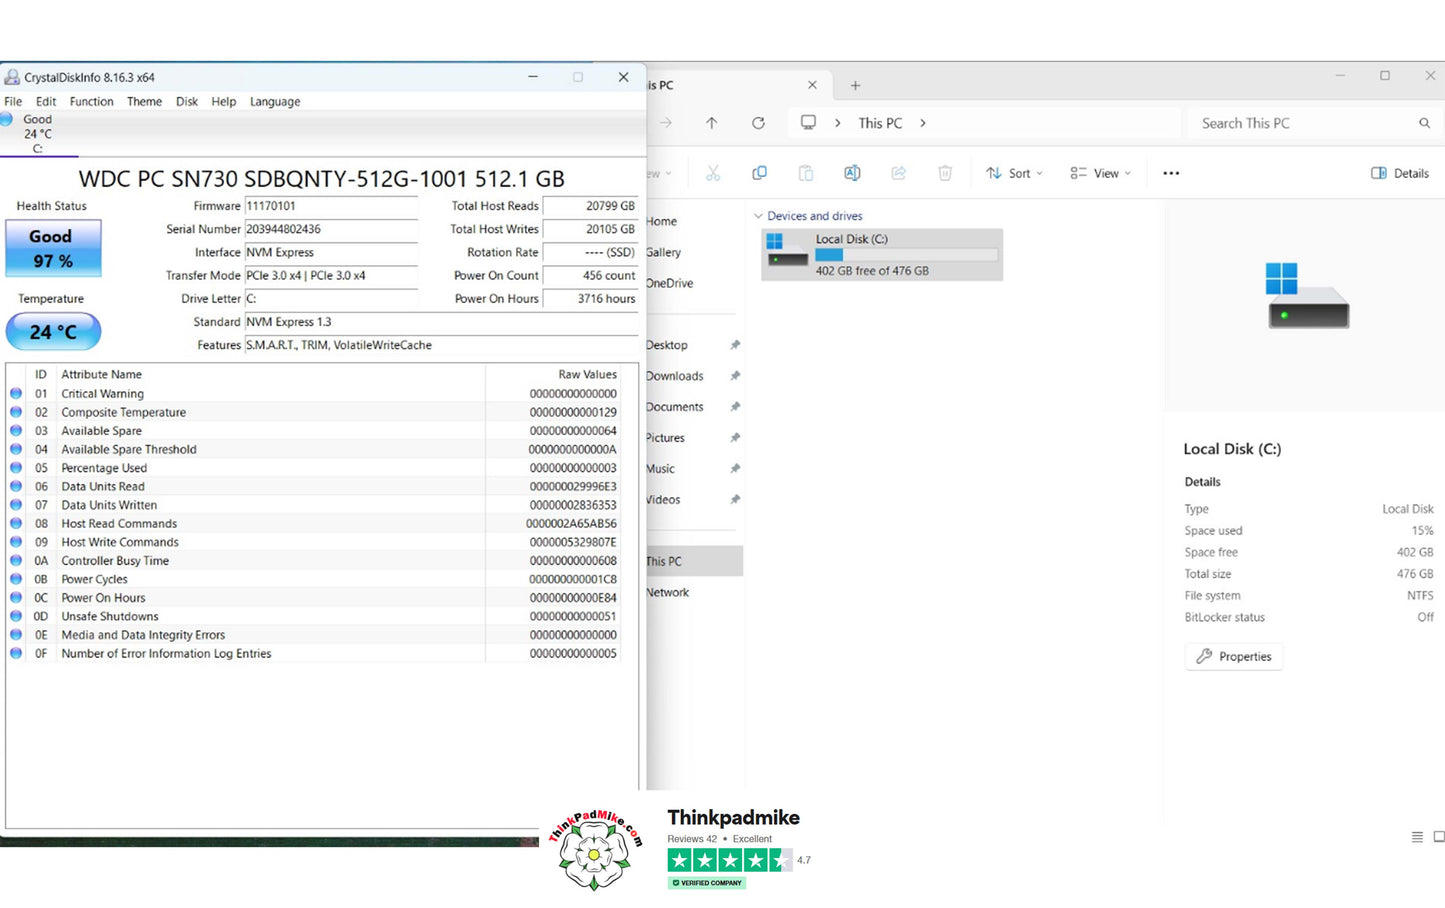Image resolution: width=1445 pixels, height=908 pixels.
Task: Open the Sort dropdown in File Explorer
Action: 1014,173
